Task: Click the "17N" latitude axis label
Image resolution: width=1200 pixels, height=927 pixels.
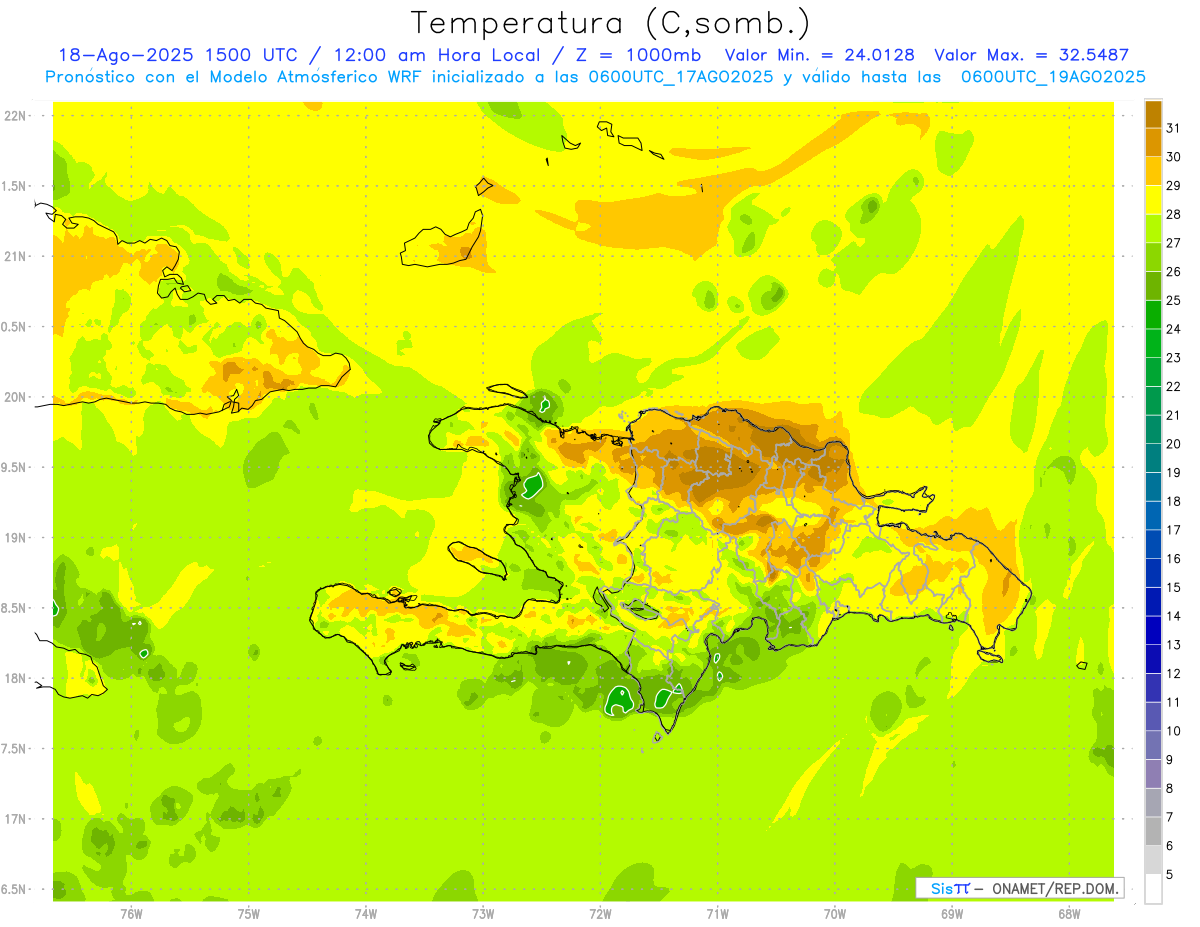Action: click(15, 819)
